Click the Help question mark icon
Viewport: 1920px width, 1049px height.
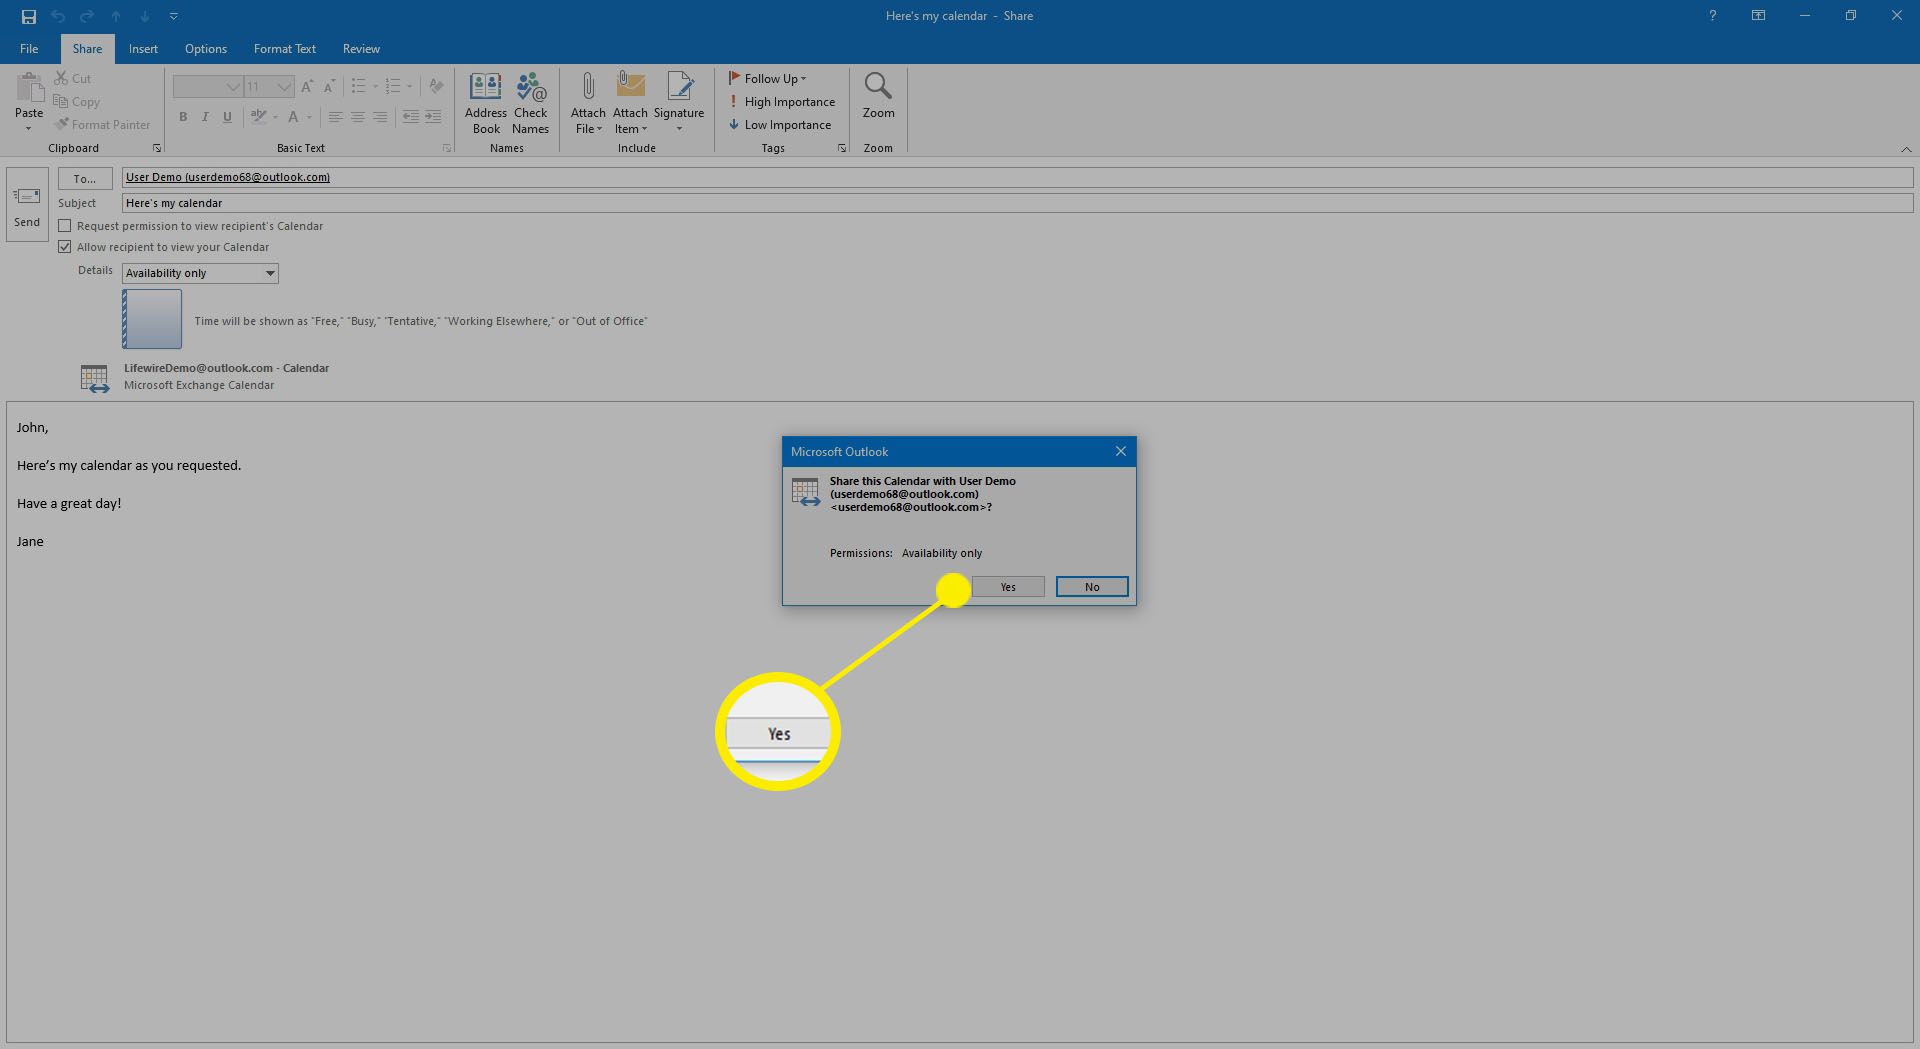pos(1712,16)
